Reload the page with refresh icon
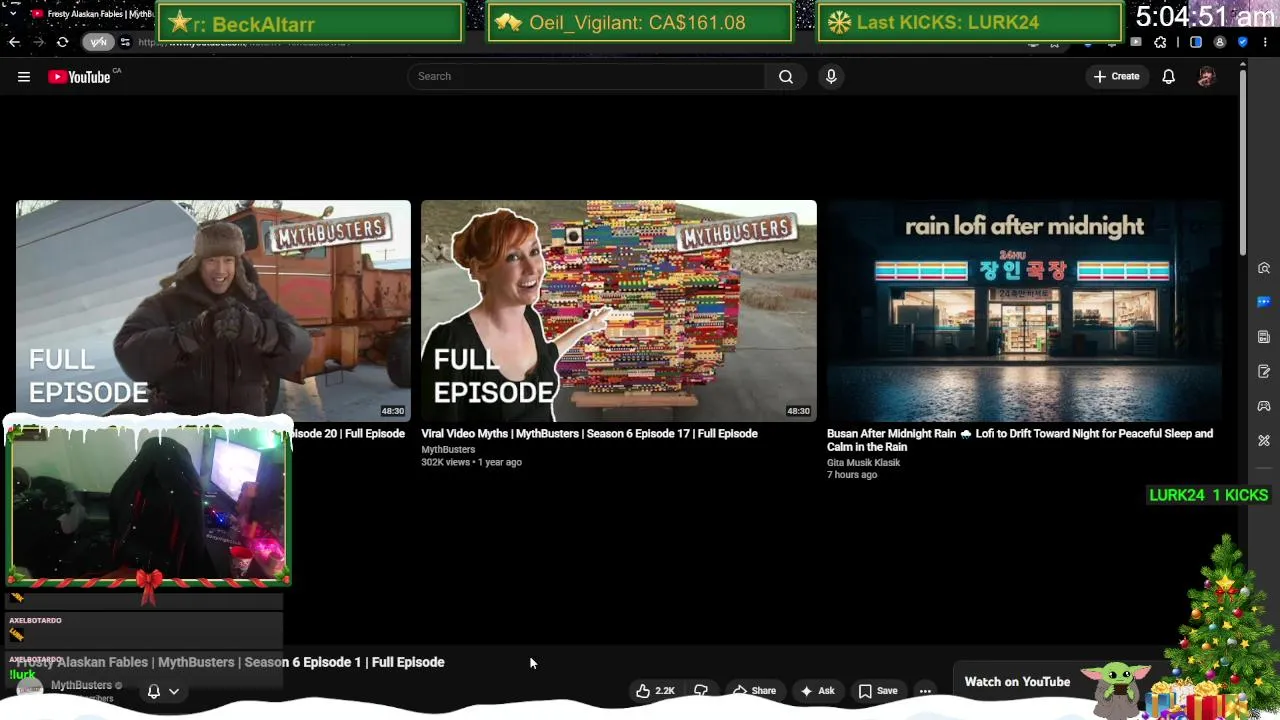The image size is (1280, 720). tap(62, 42)
